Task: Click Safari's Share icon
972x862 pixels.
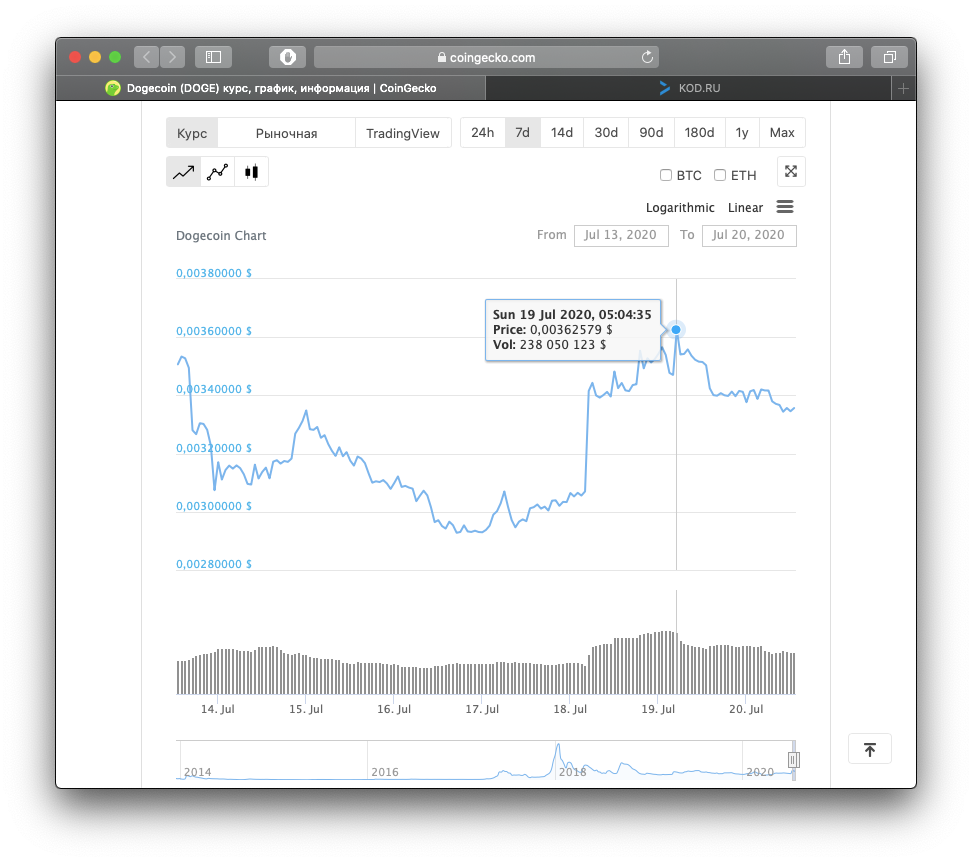Action: click(844, 57)
